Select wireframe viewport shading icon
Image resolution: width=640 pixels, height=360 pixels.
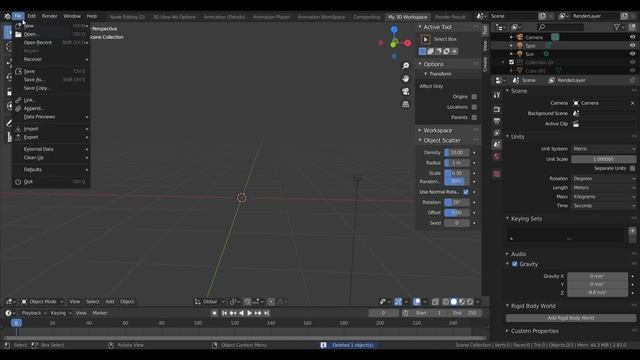coord(446,302)
